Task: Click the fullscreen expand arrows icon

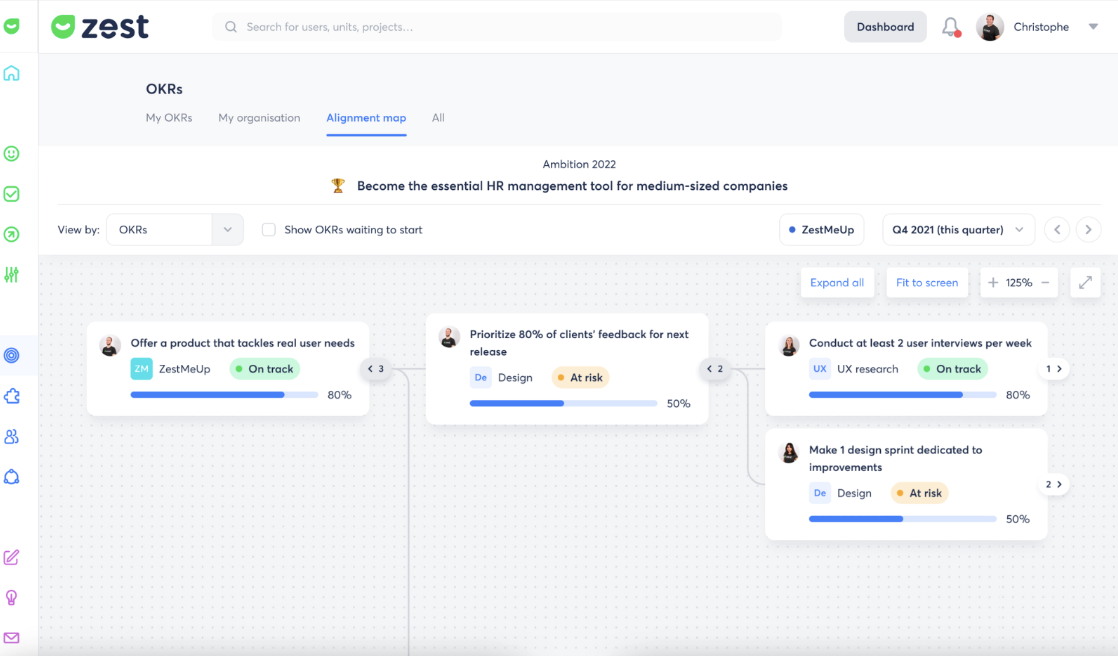Action: tap(1085, 283)
